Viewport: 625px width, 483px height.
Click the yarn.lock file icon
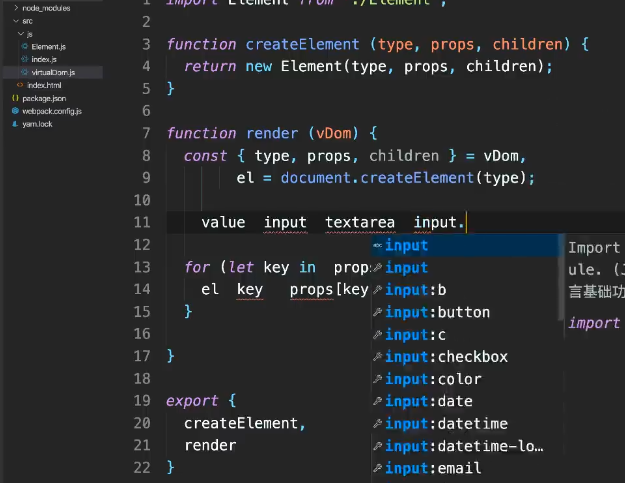(x=15, y=124)
